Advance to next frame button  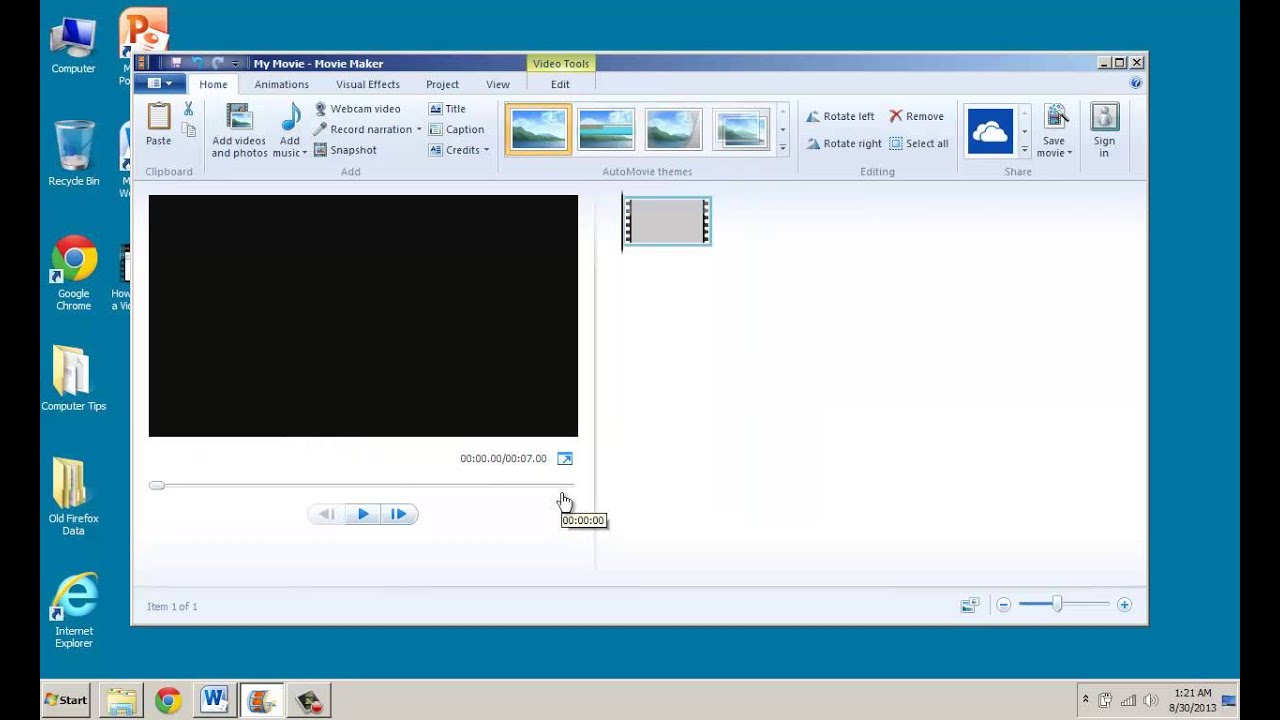click(399, 514)
